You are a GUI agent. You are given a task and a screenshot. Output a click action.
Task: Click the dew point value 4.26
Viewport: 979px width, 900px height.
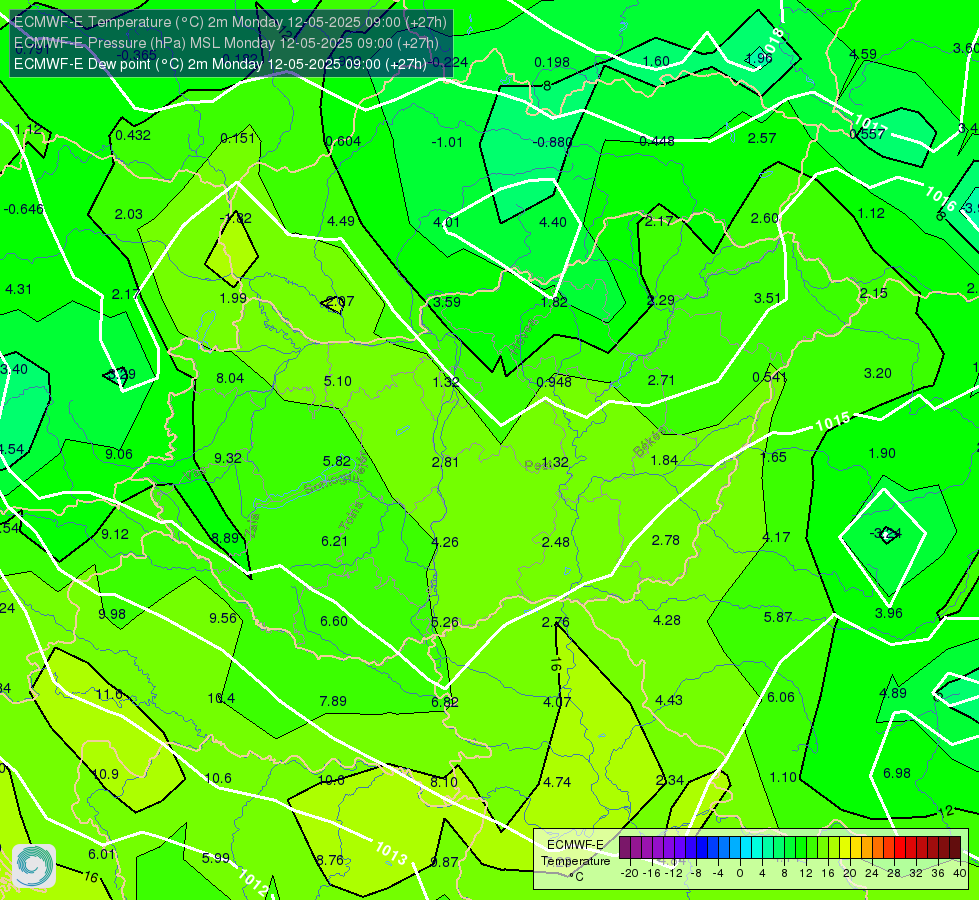pyautogui.click(x=445, y=542)
